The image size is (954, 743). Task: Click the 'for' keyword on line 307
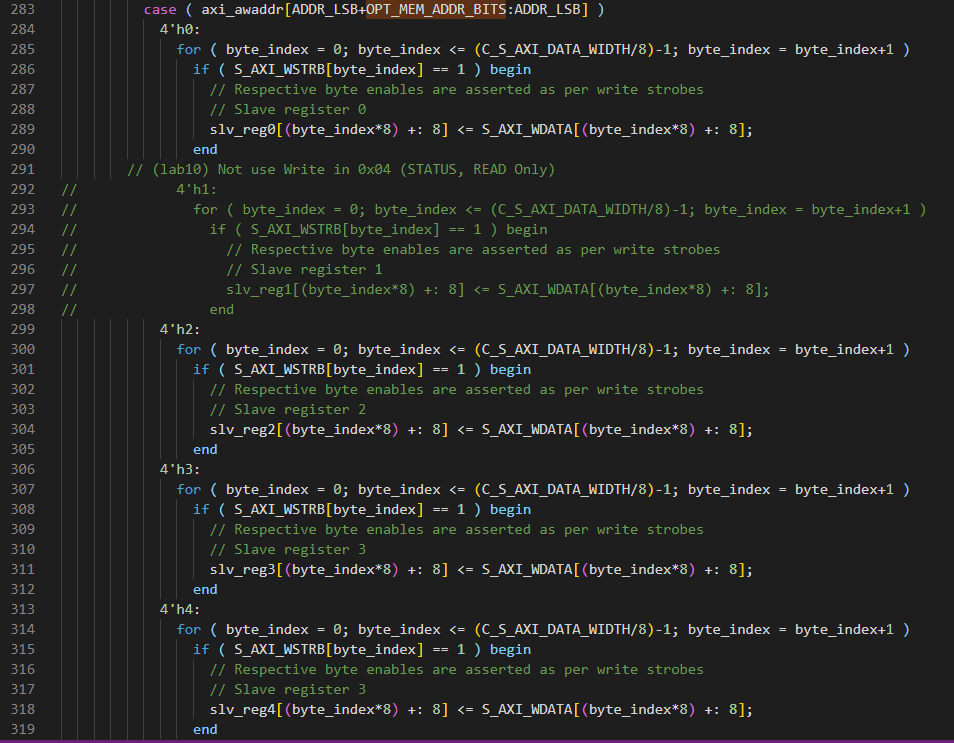189,489
